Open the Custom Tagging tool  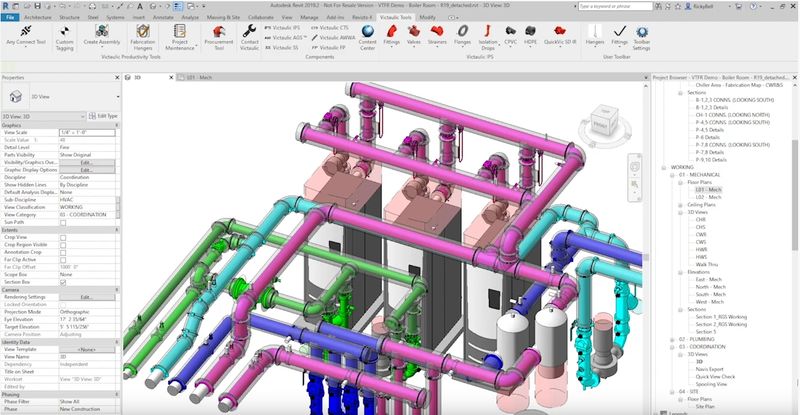tap(64, 36)
